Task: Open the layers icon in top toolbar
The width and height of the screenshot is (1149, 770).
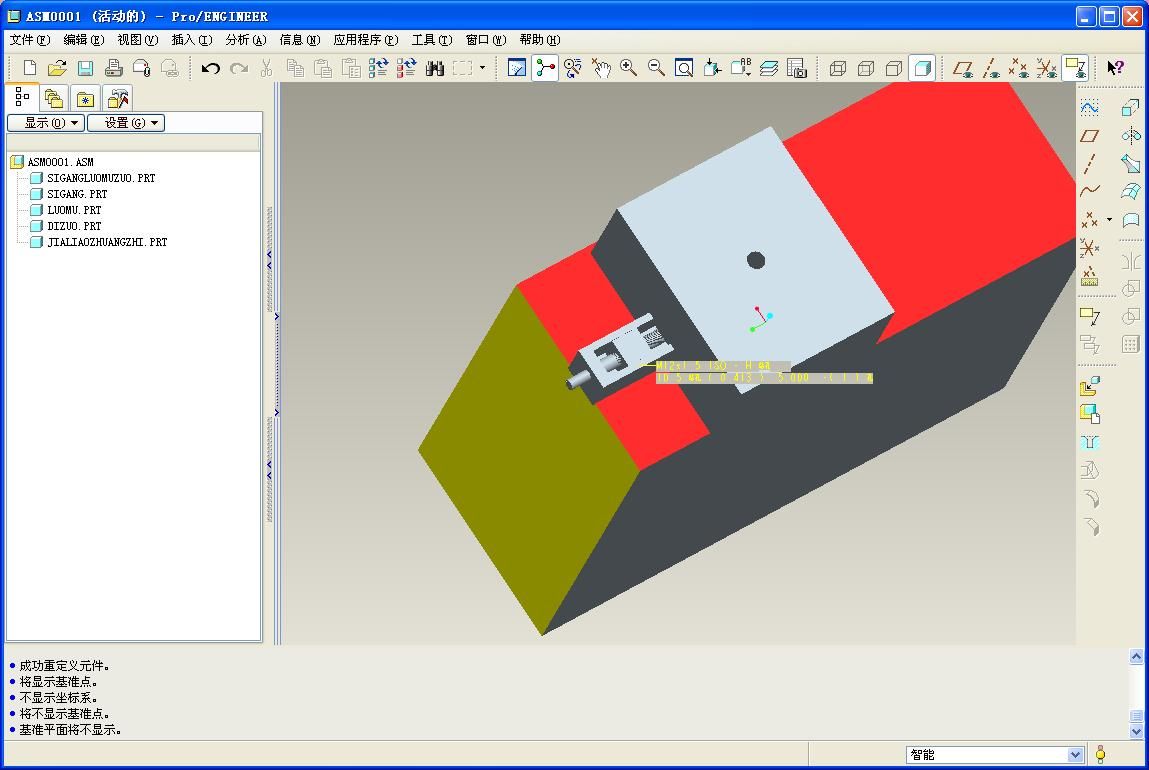Action: click(x=769, y=68)
